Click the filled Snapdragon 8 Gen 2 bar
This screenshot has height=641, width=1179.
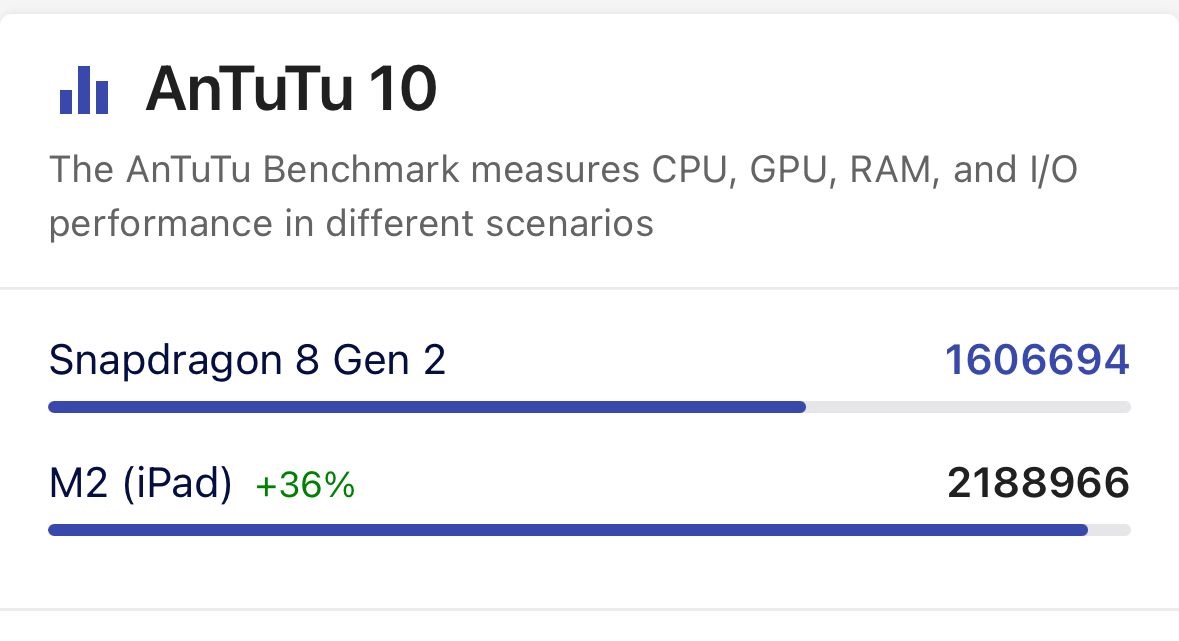(x=427, y=407)
